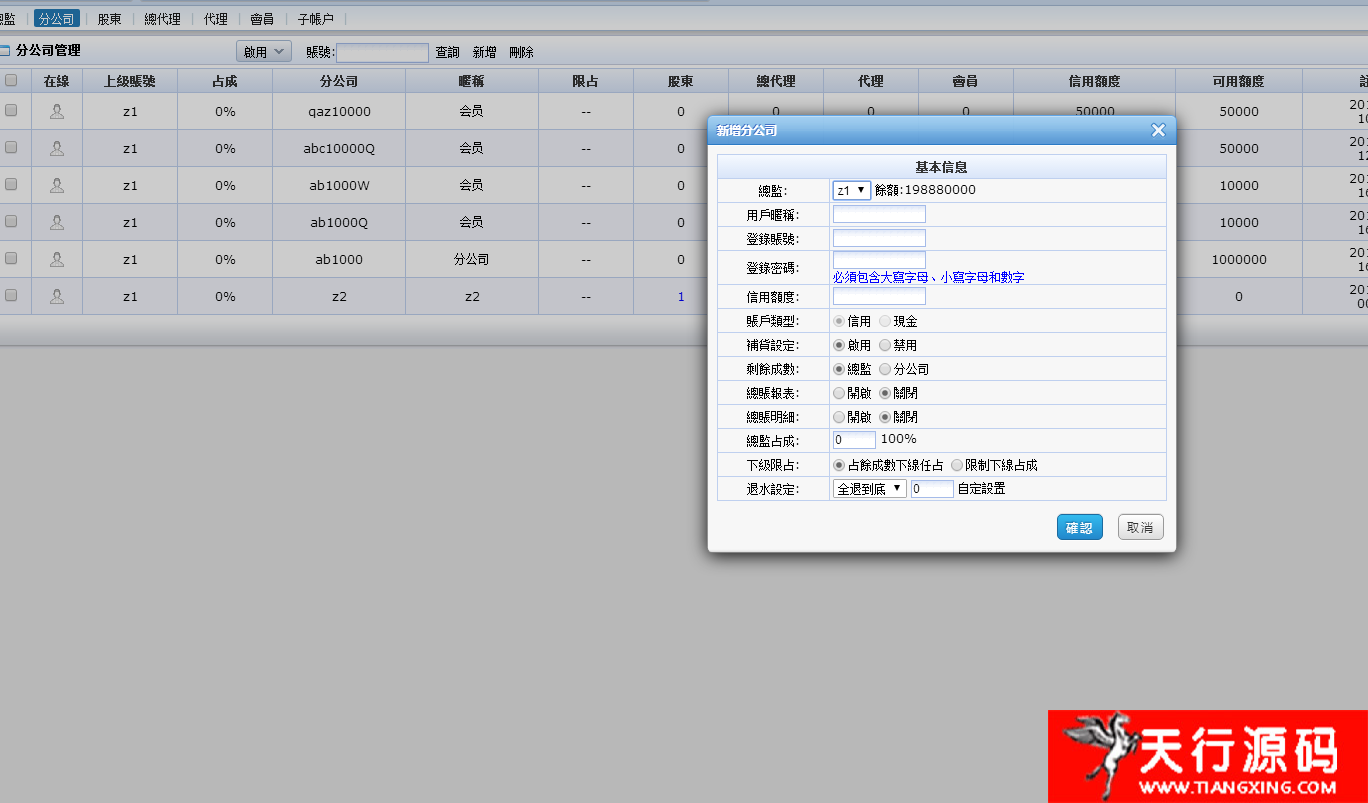Click the 新增 link in toolbar
This screenshot has width=1368, height=803.
[x=484, y=52]
